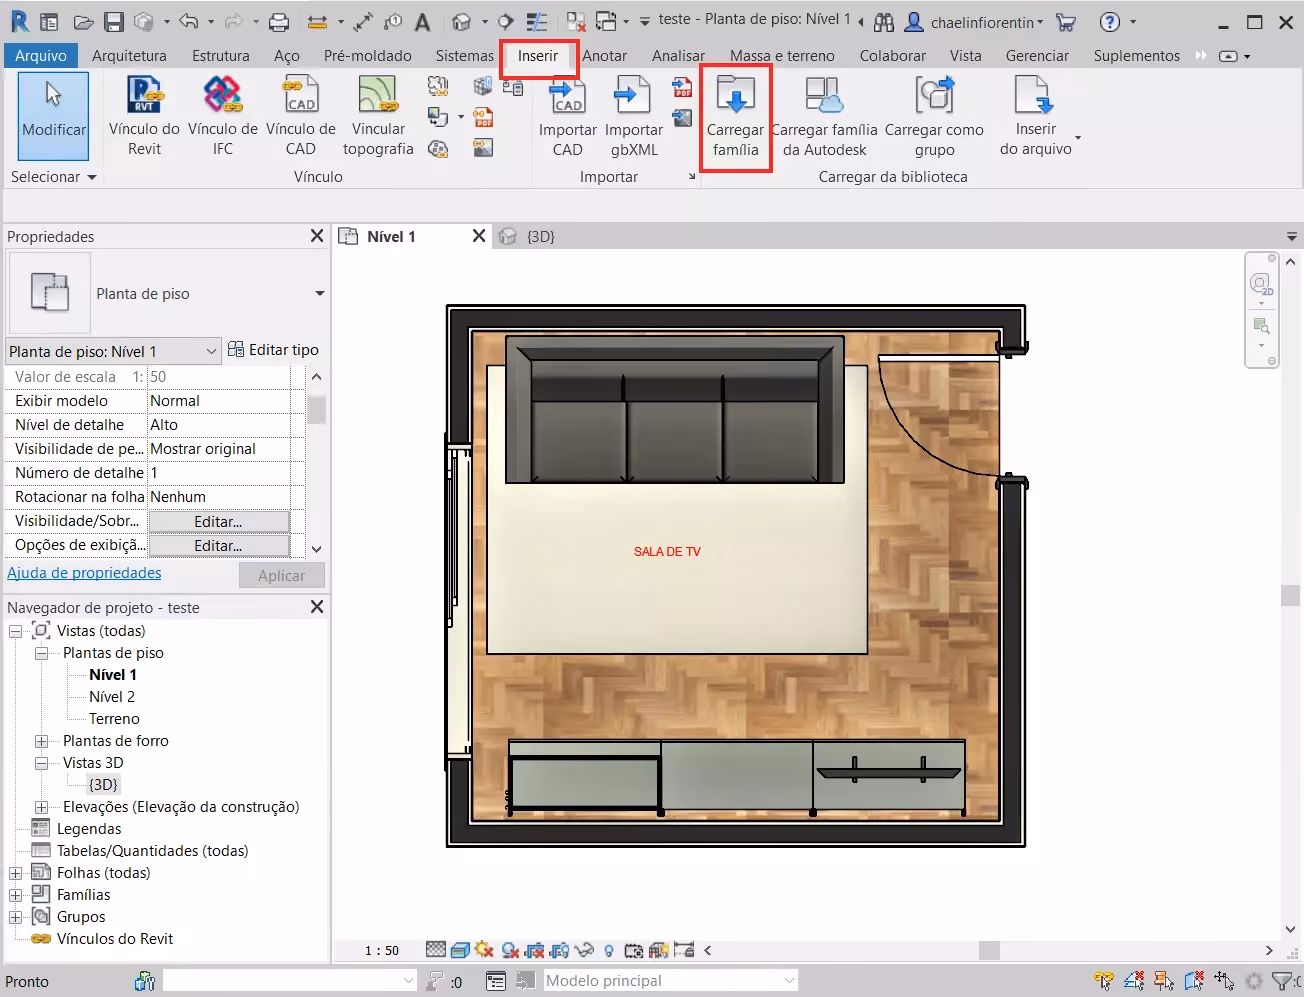Toggle shadows in view control bar
1304x997 pixels.
point(510,950)
